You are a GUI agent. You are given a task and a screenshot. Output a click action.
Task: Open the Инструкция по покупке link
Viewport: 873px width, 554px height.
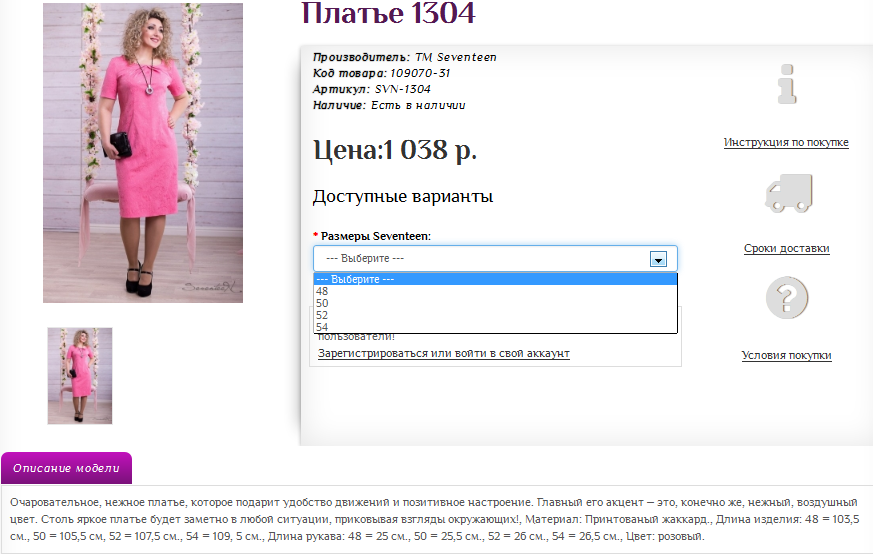click(x=786, y=143)
